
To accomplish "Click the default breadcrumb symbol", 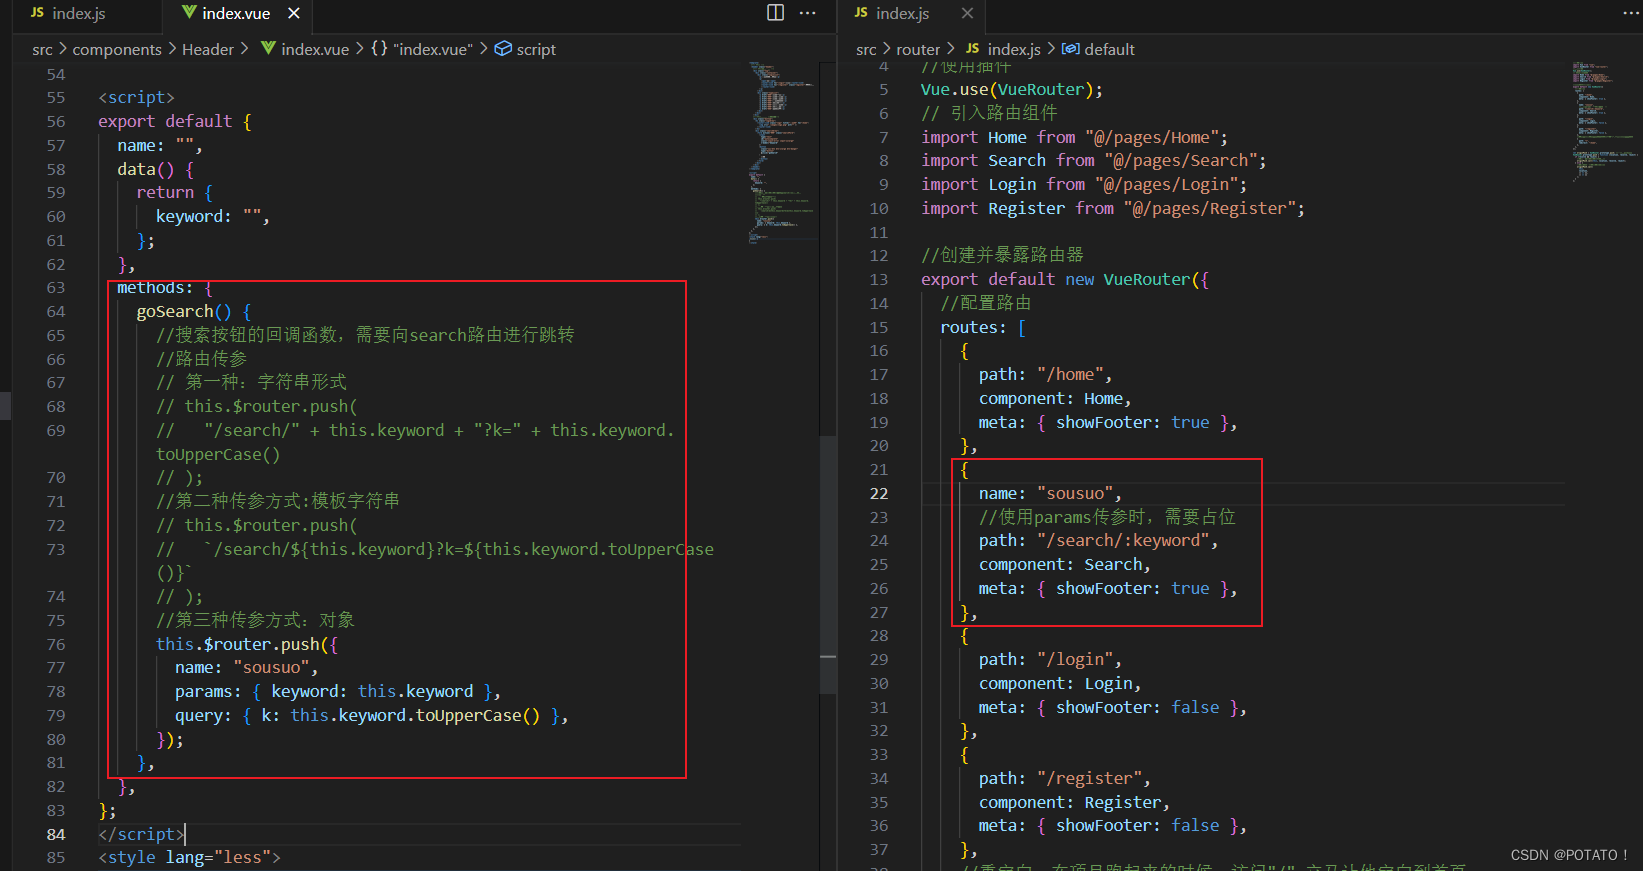I will pyautogui.click(x=1109, y=49).
